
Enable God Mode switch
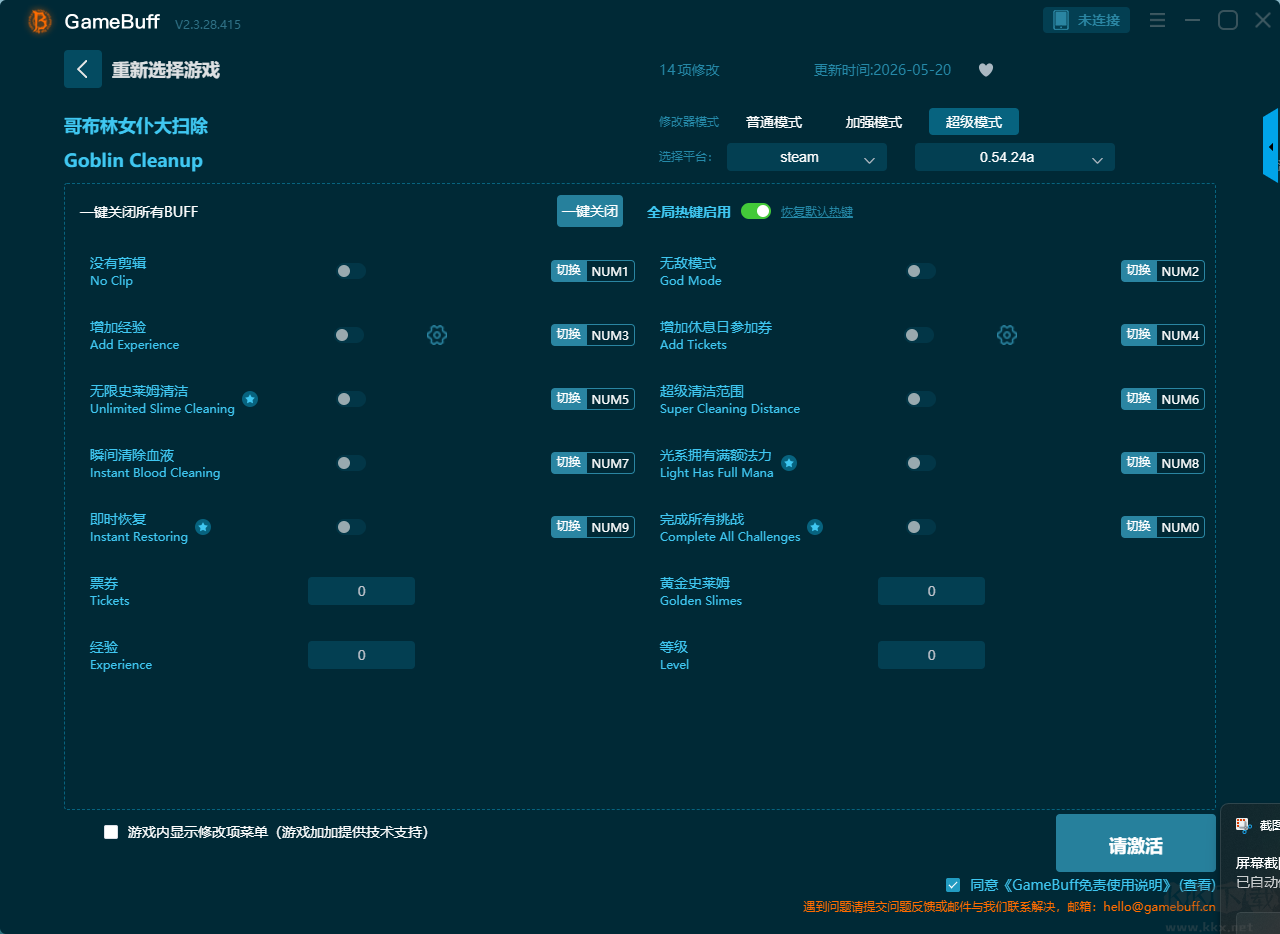point(920,271)
